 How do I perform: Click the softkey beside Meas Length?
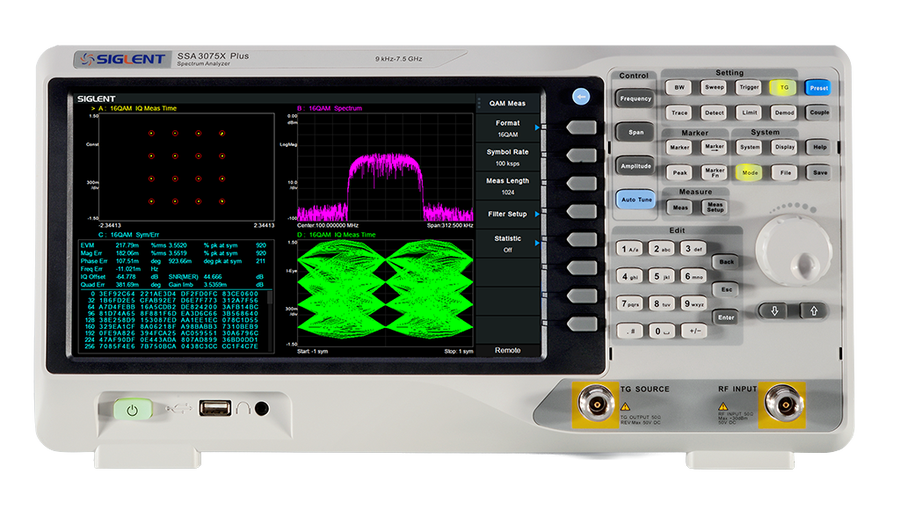pyautogui.click(x=581, y=183)
